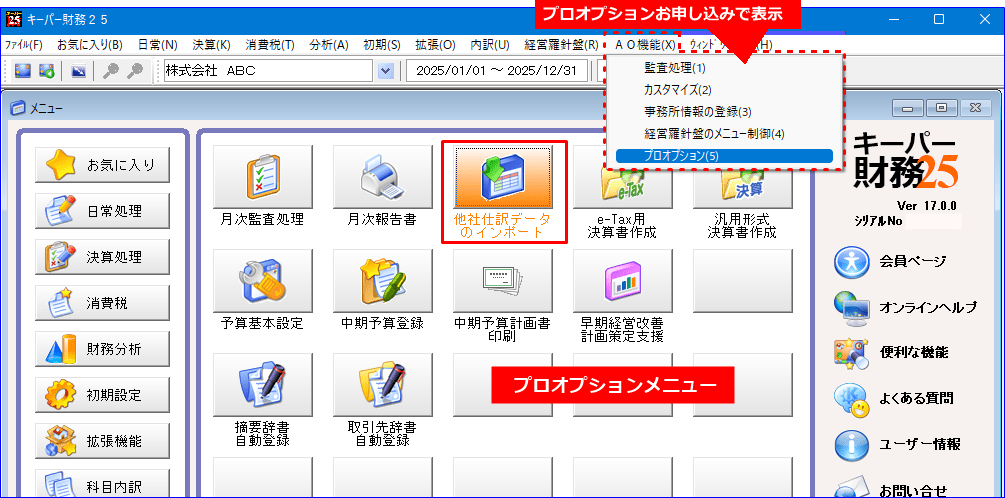Click the メニュー window title icon
Viewport: 1005px width, 498px height.
click(x=19, y=108)
